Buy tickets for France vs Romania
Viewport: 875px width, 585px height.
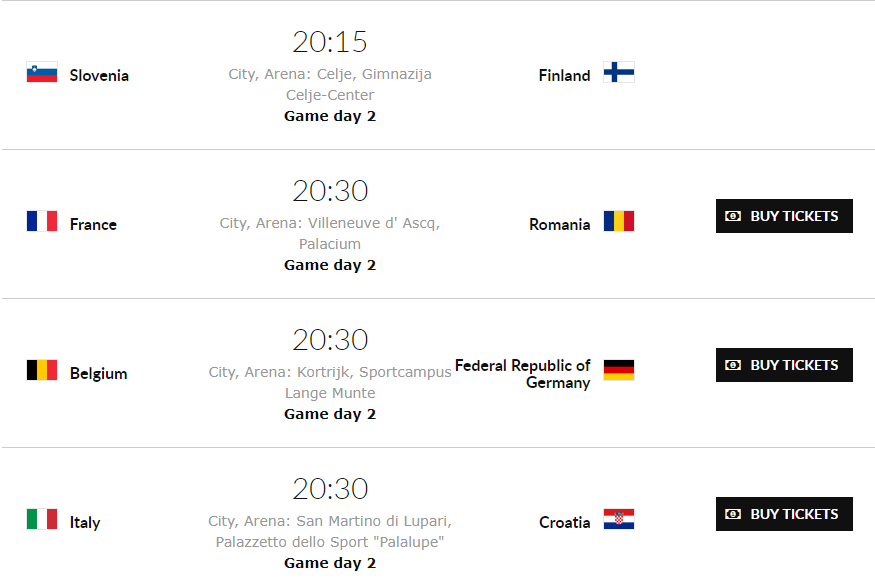(784, 216)
